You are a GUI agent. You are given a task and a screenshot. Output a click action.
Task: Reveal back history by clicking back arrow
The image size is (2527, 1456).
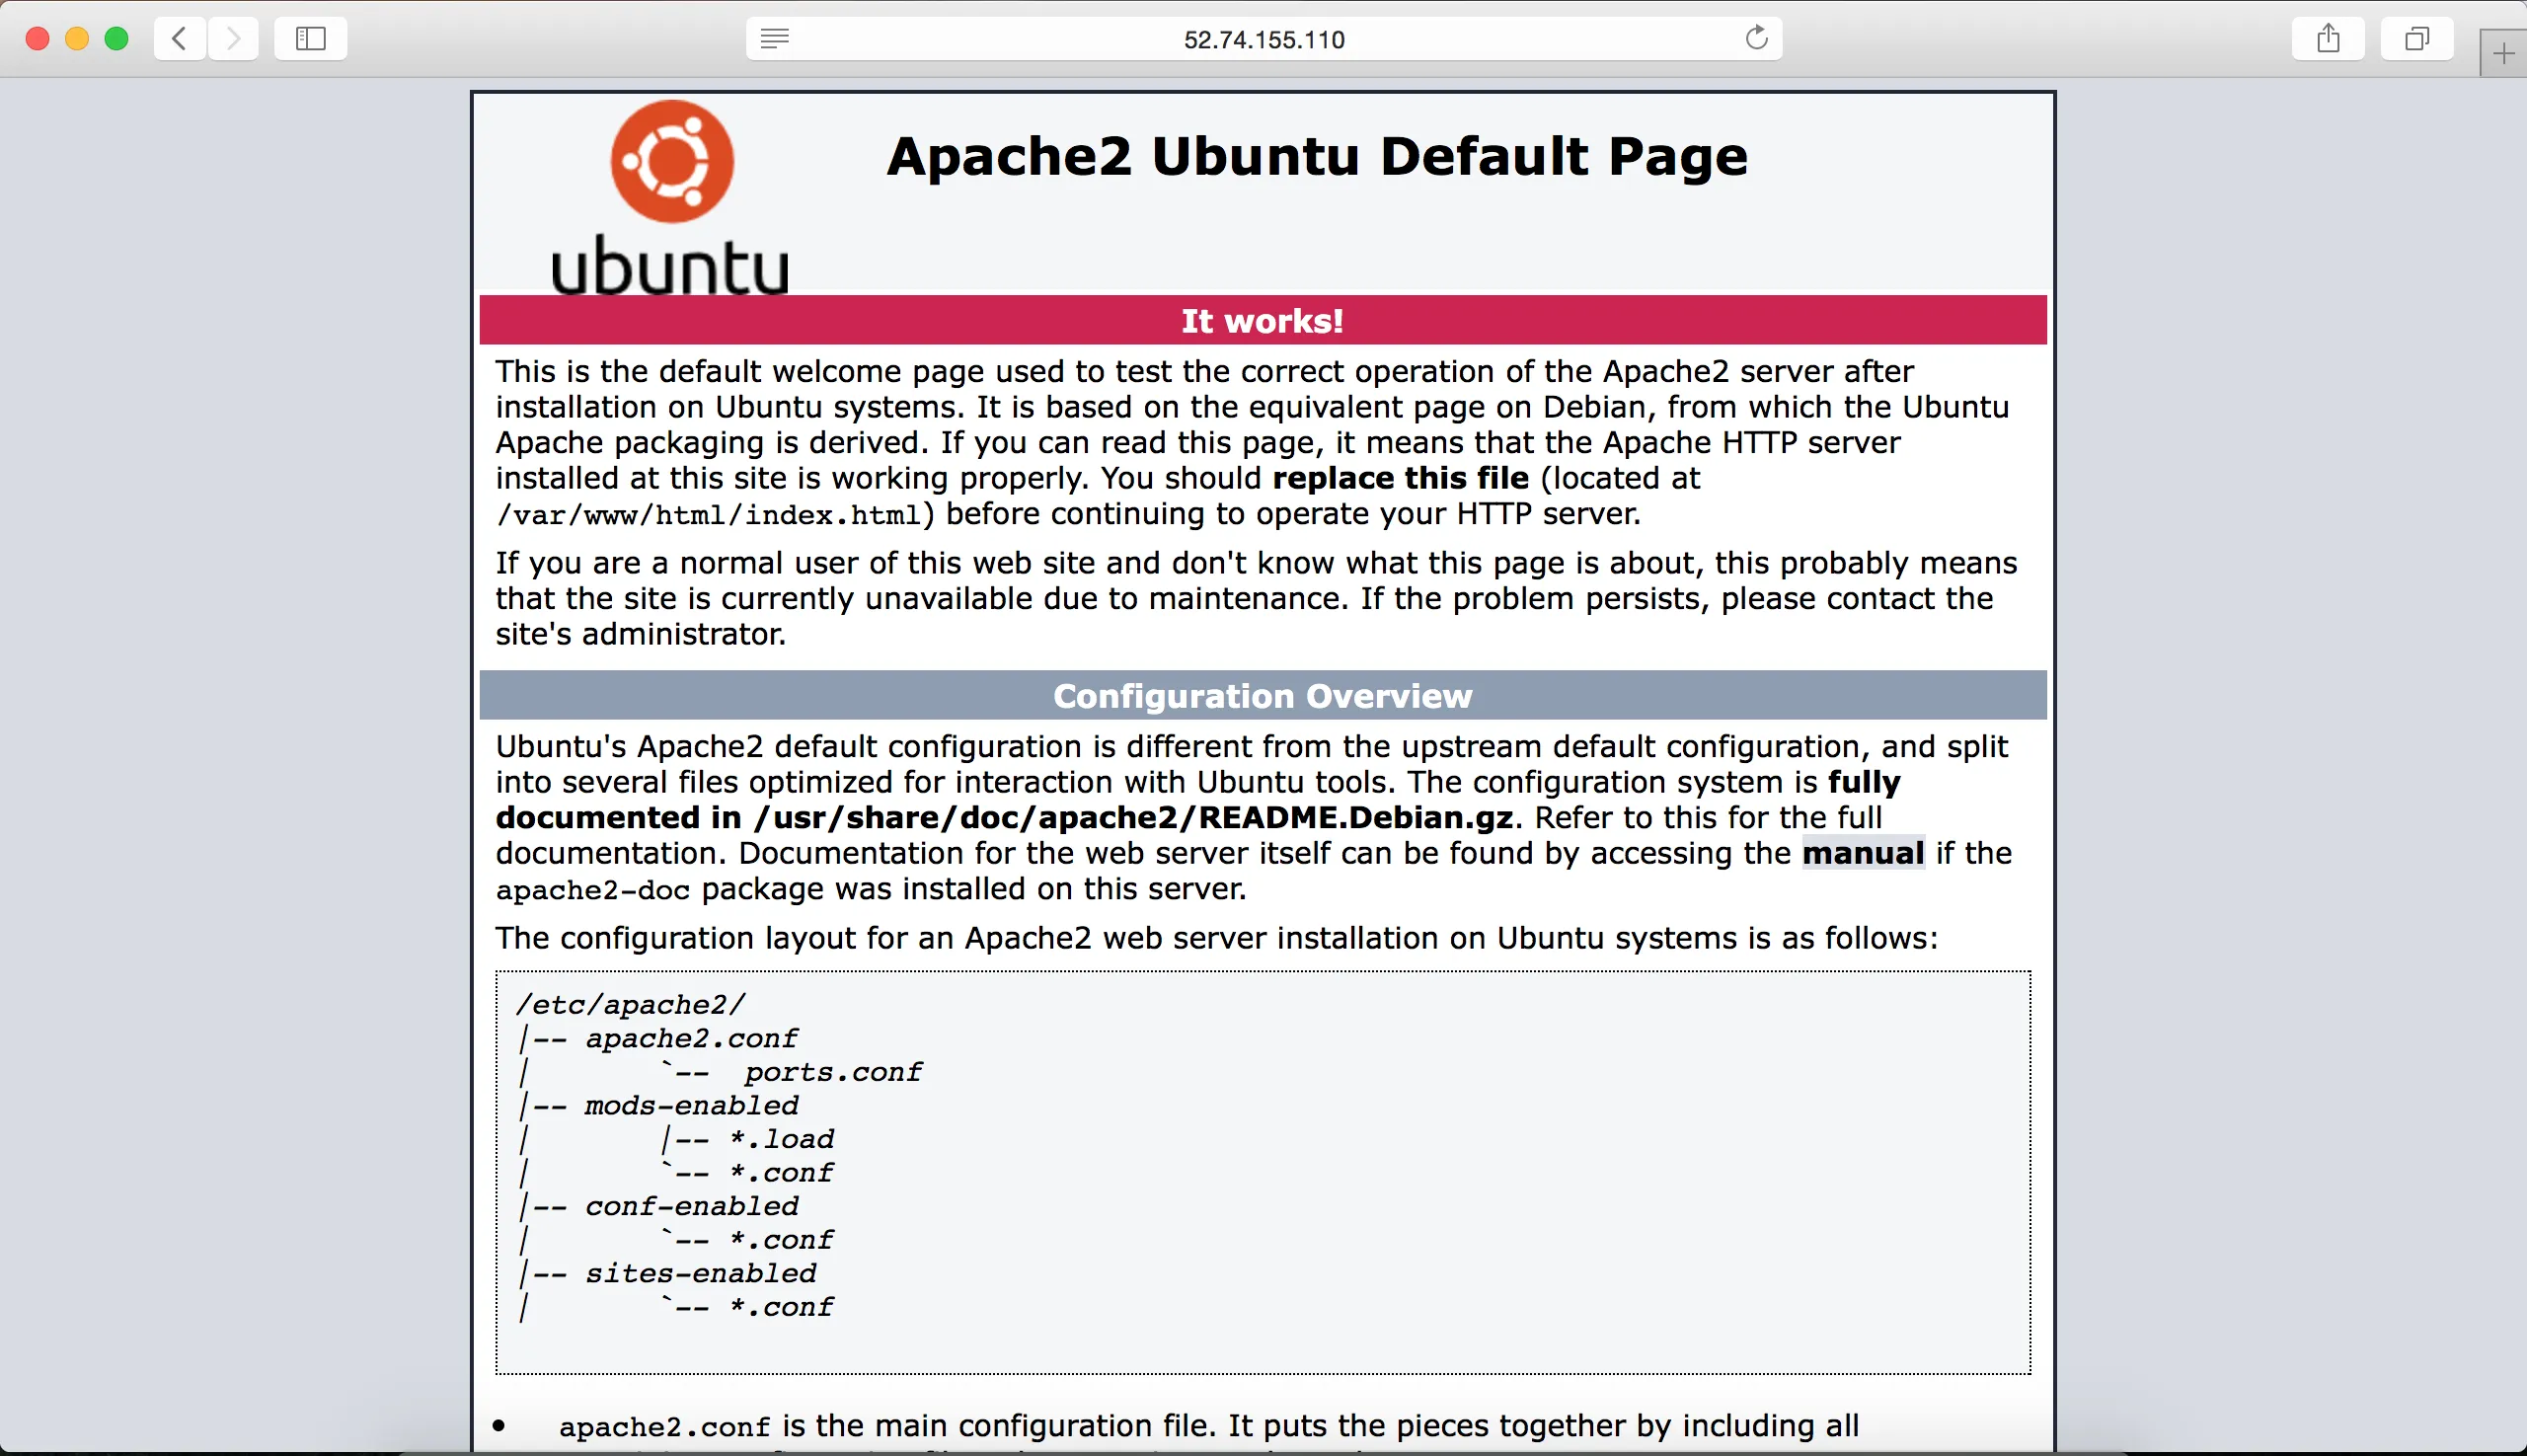tap(179, 39)
